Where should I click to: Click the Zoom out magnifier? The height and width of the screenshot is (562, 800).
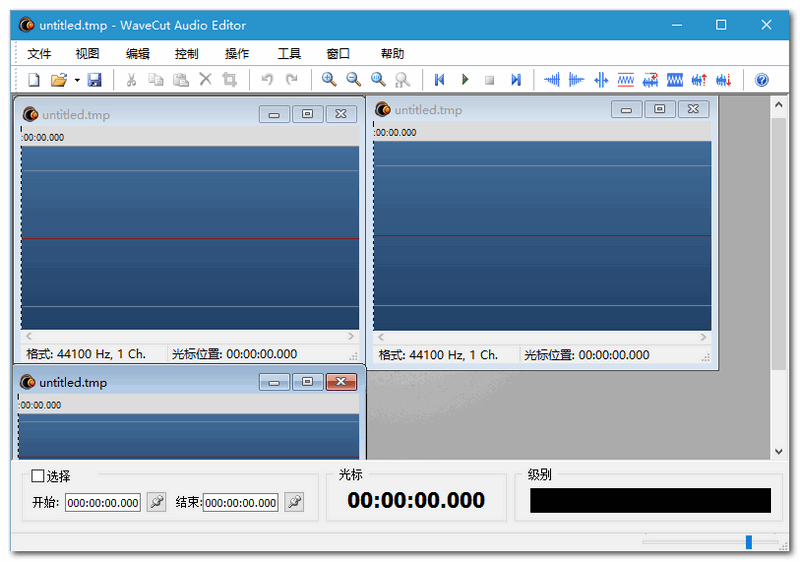coord(353,80)
